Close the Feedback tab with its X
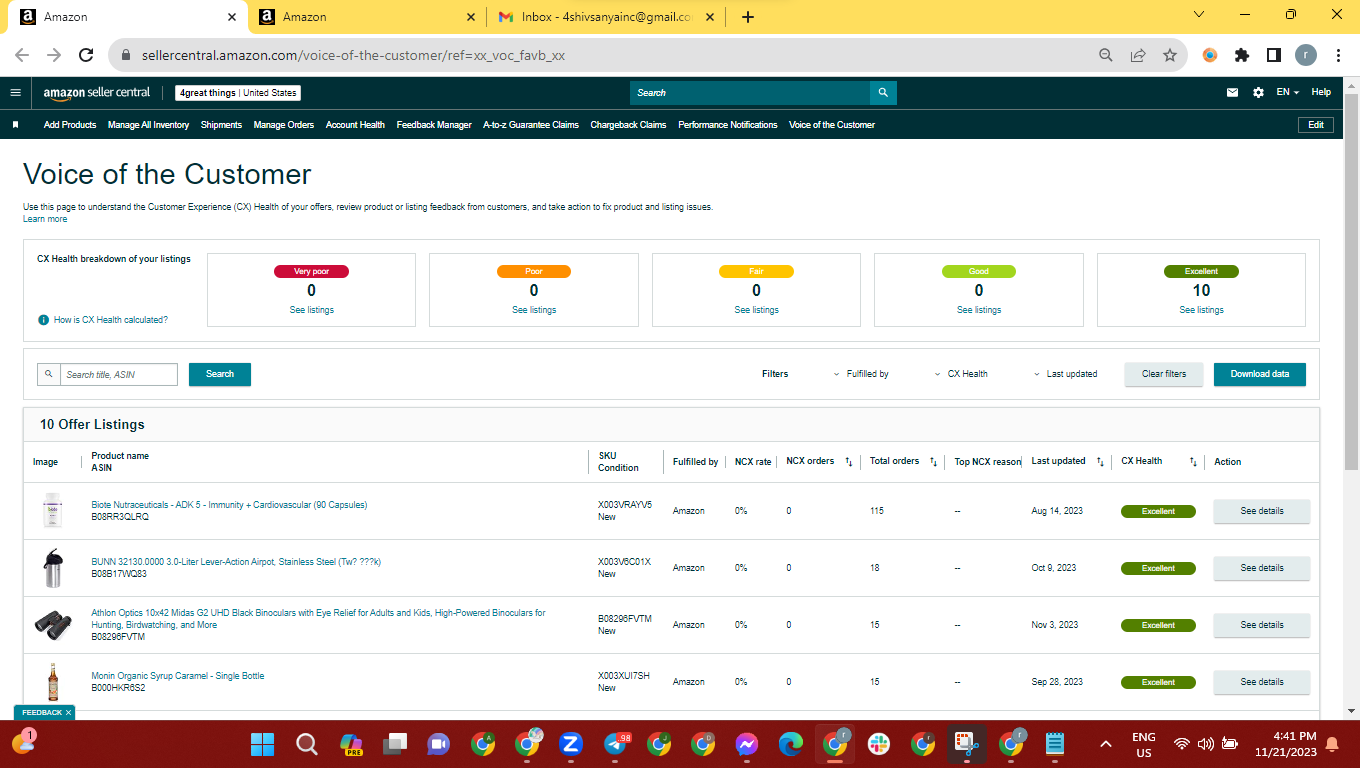Image resolution: width=1360 pixels, height=768 pixels. (x=68, y=712)
